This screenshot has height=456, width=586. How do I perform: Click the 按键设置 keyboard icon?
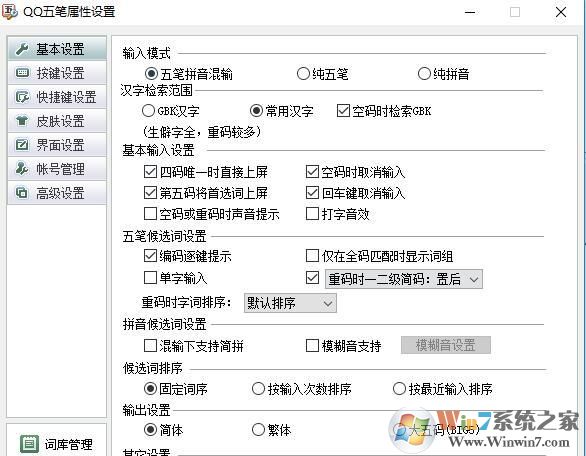pos(22,73)
